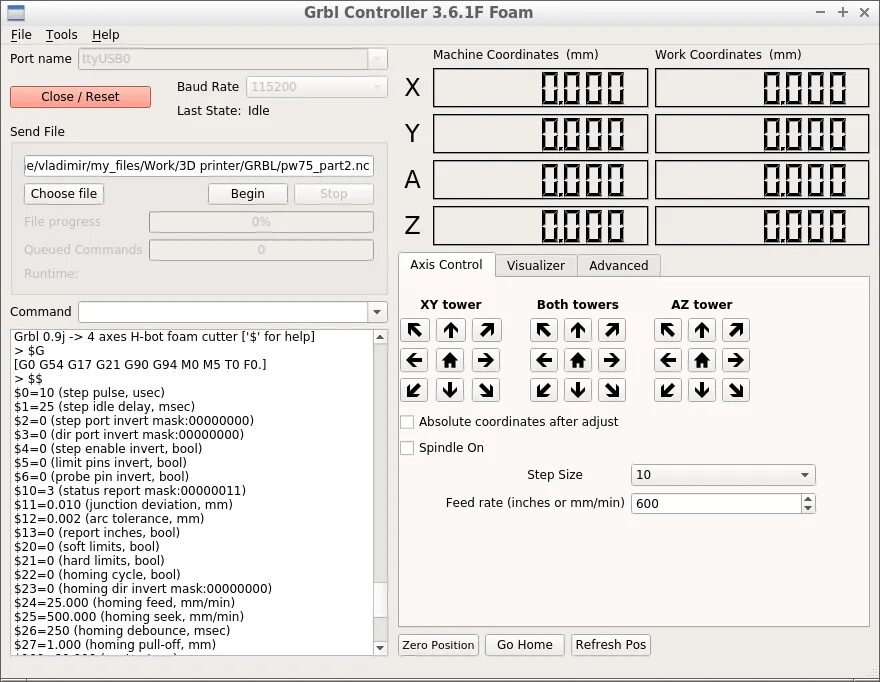Select the '$10=3 (status report mask' log line
Screen dimensions: 880x682
point(130,491)
